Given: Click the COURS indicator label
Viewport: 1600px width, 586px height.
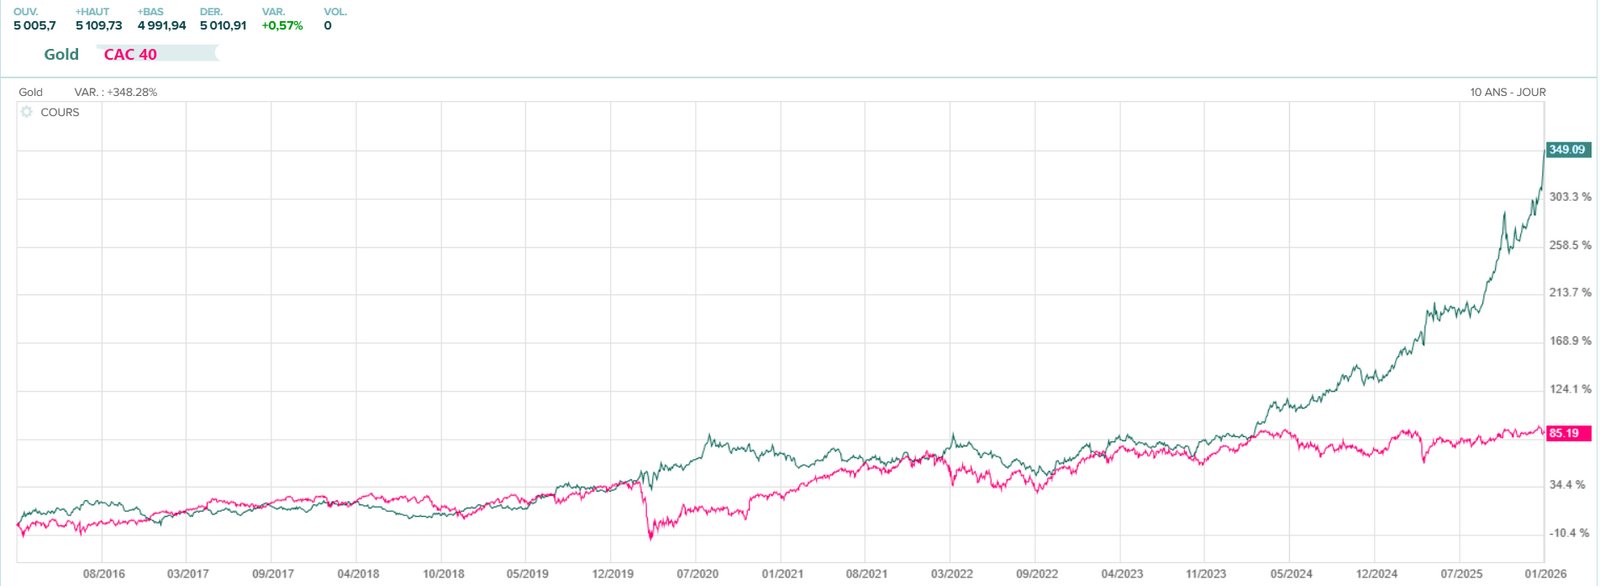Looking at the screenshot, I should (60, 112).
